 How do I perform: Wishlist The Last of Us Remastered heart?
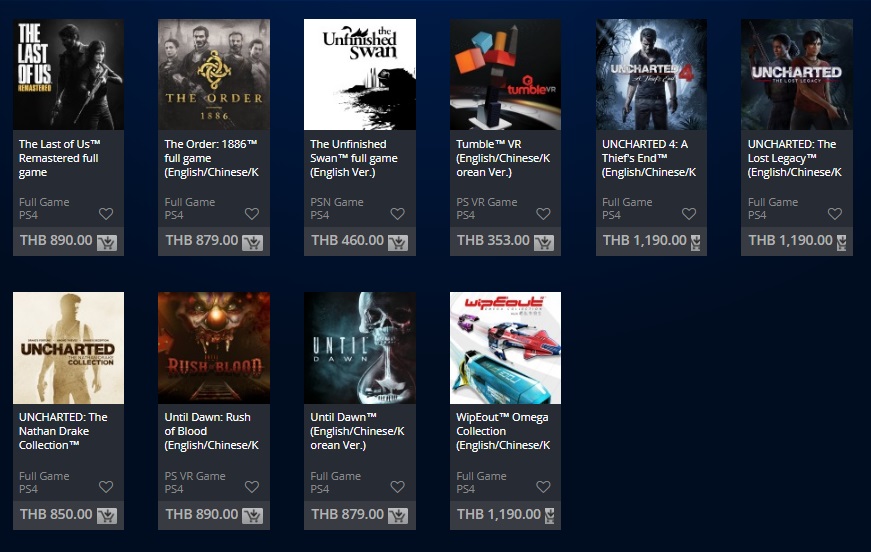tap(106, 213)
